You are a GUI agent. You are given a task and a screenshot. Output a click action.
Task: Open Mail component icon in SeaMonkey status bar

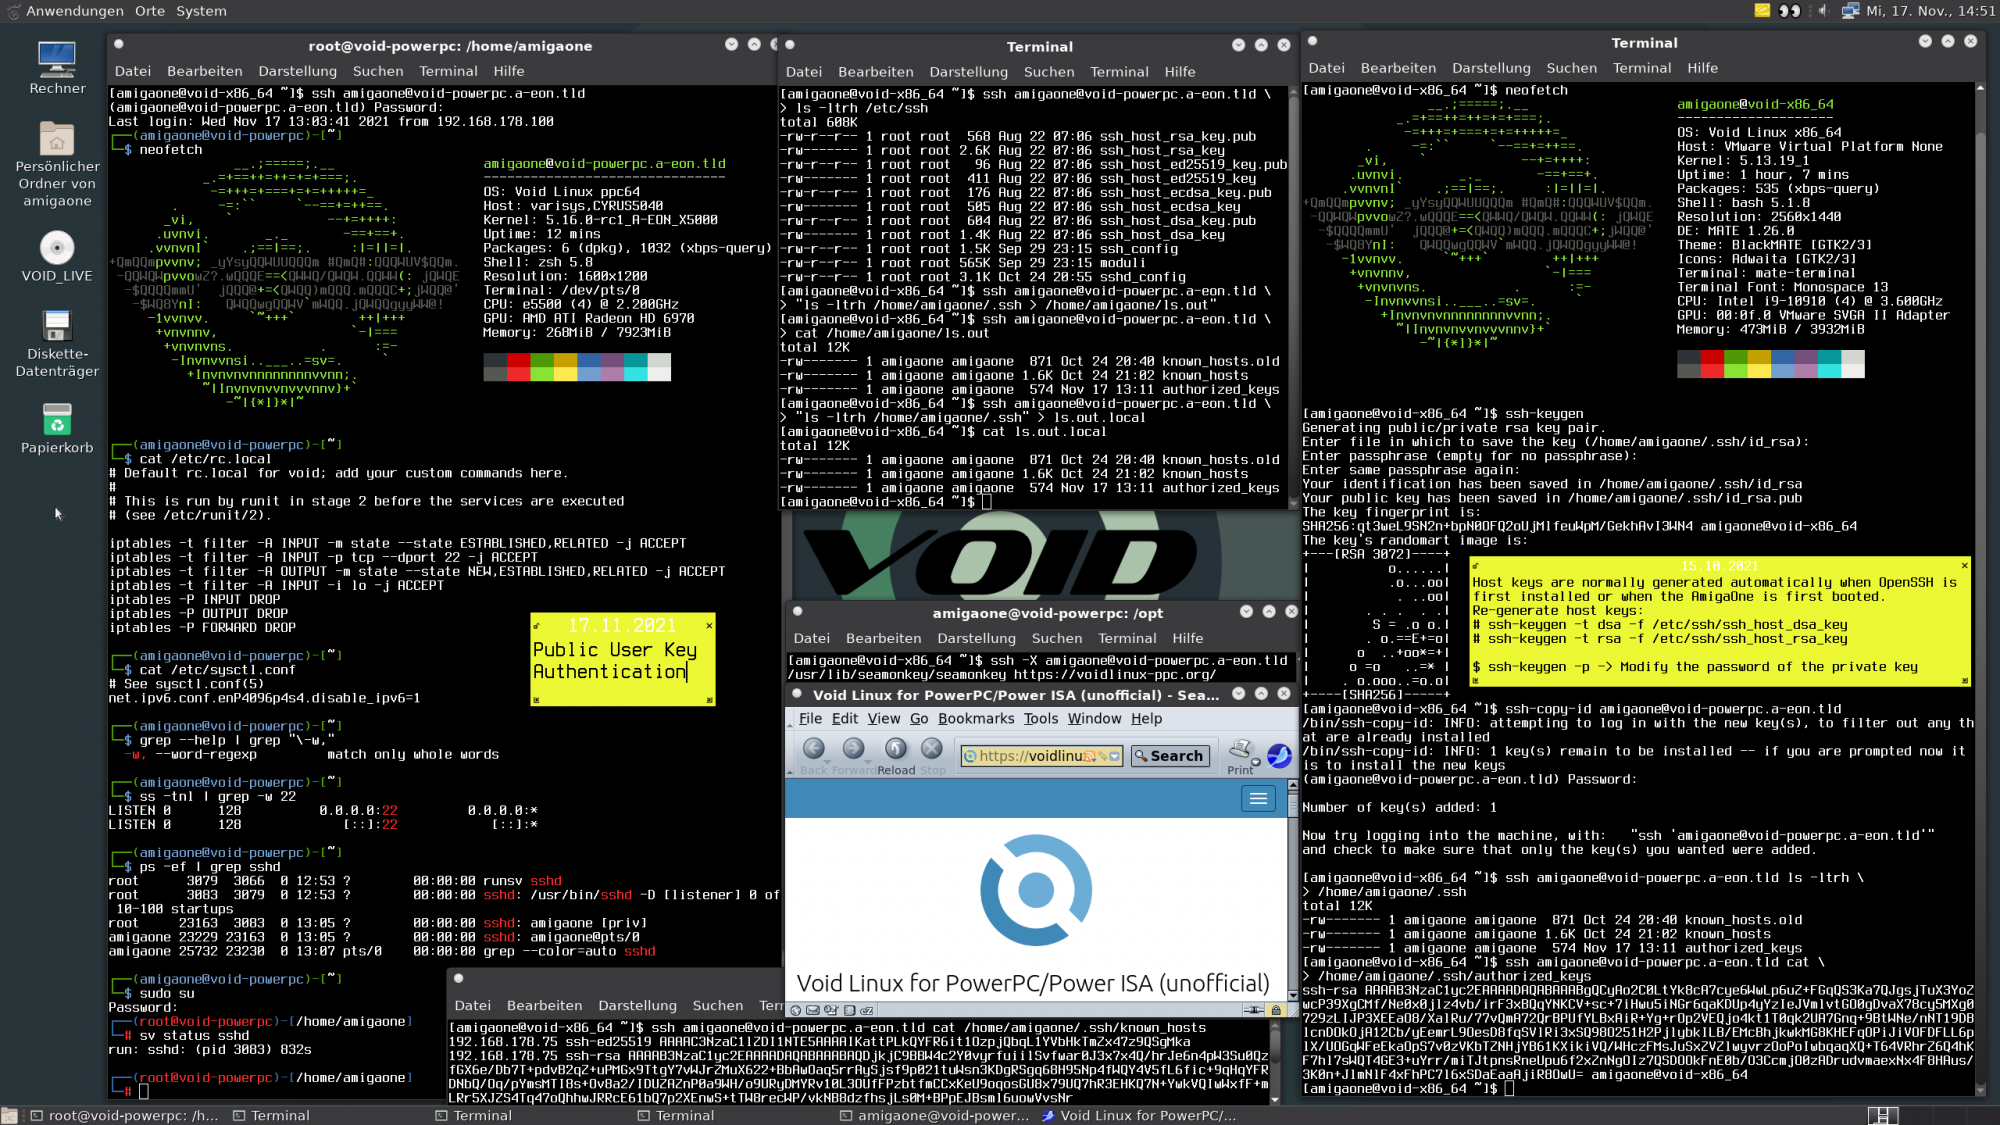(x=813, y=1010)
